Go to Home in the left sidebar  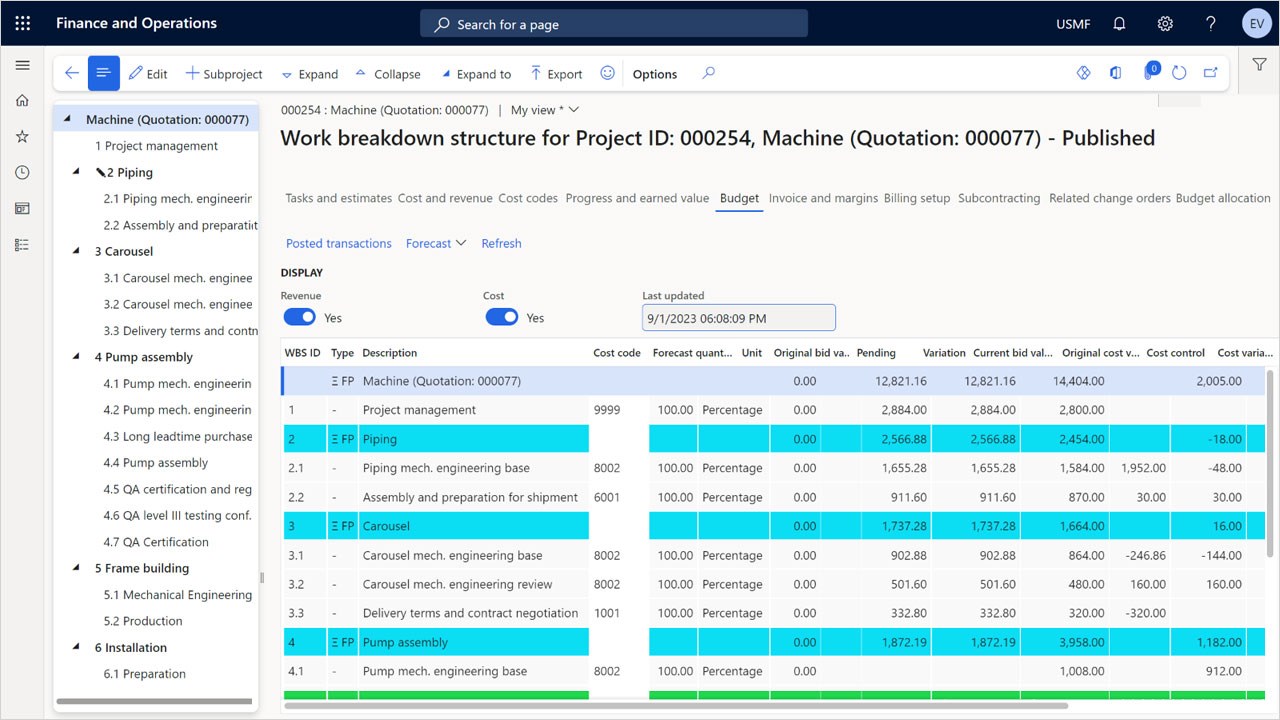click(22, 100)
